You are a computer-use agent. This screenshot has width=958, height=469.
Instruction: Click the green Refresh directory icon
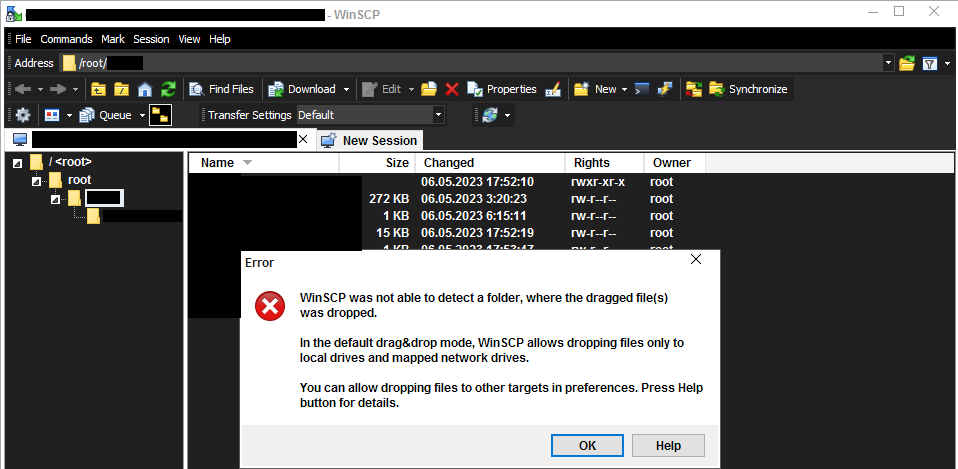pos(168,89)
